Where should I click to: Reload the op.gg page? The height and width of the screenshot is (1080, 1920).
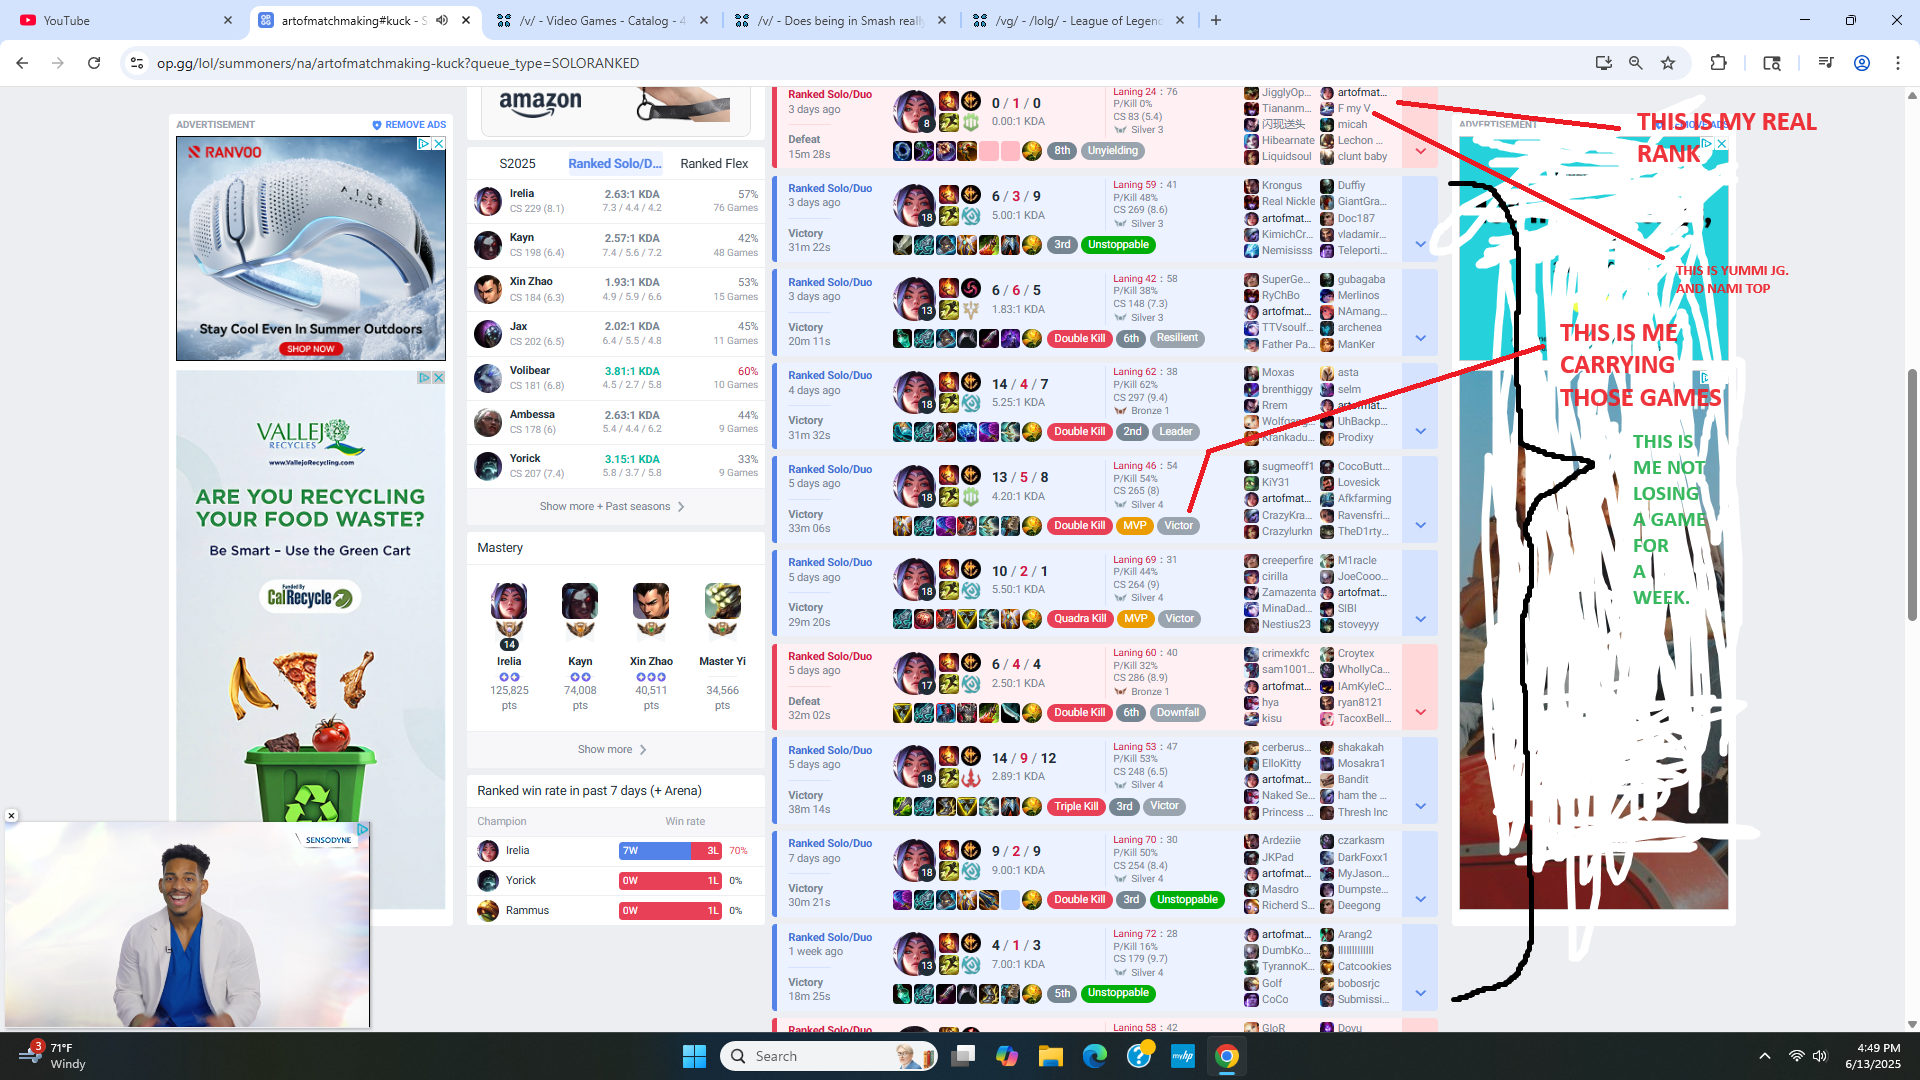(x=94, y=63)
